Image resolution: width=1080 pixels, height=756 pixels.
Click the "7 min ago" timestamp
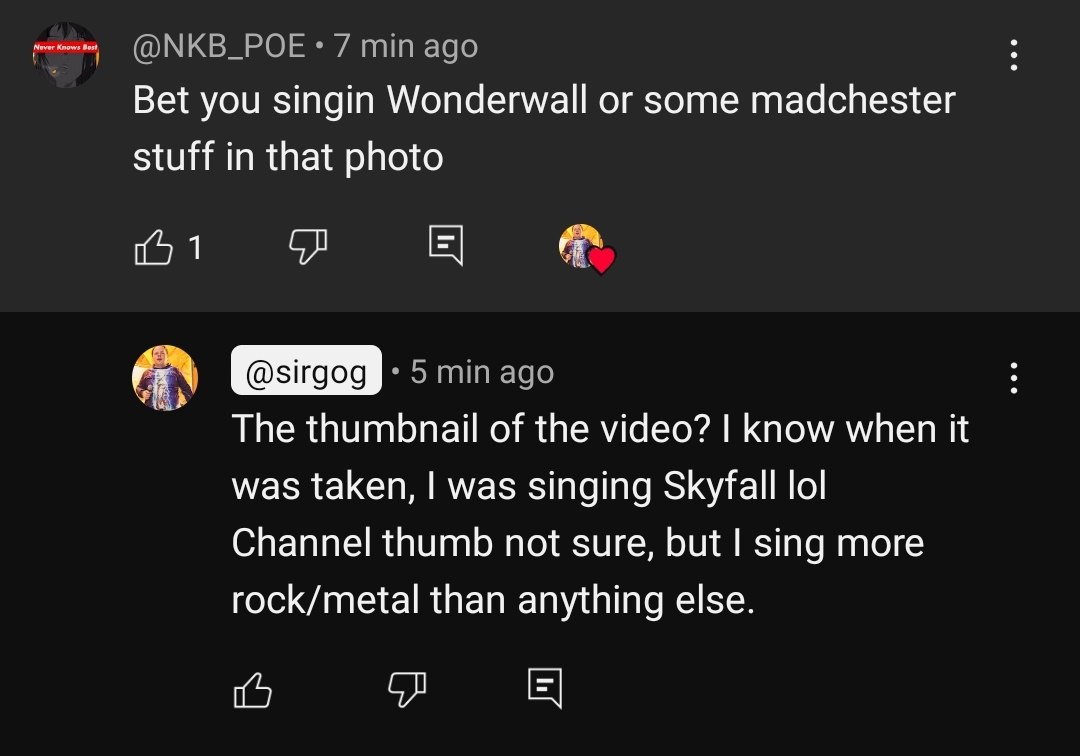coord(405,46)
